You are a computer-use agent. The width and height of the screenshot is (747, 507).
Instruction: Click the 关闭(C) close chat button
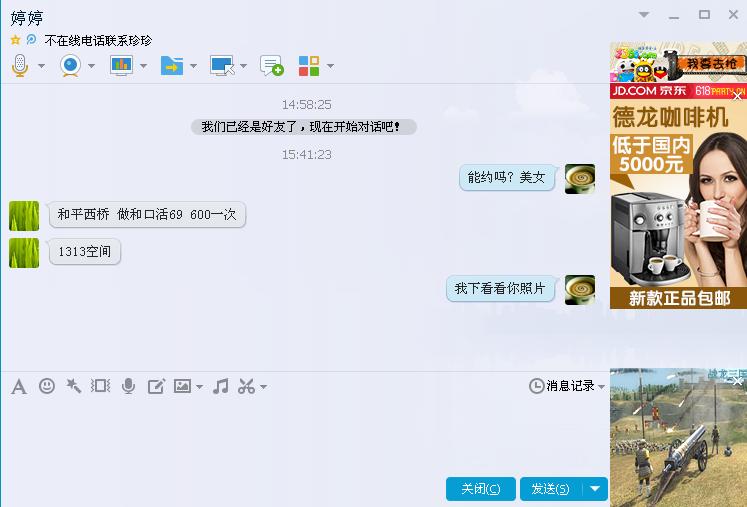click(481, 489)
